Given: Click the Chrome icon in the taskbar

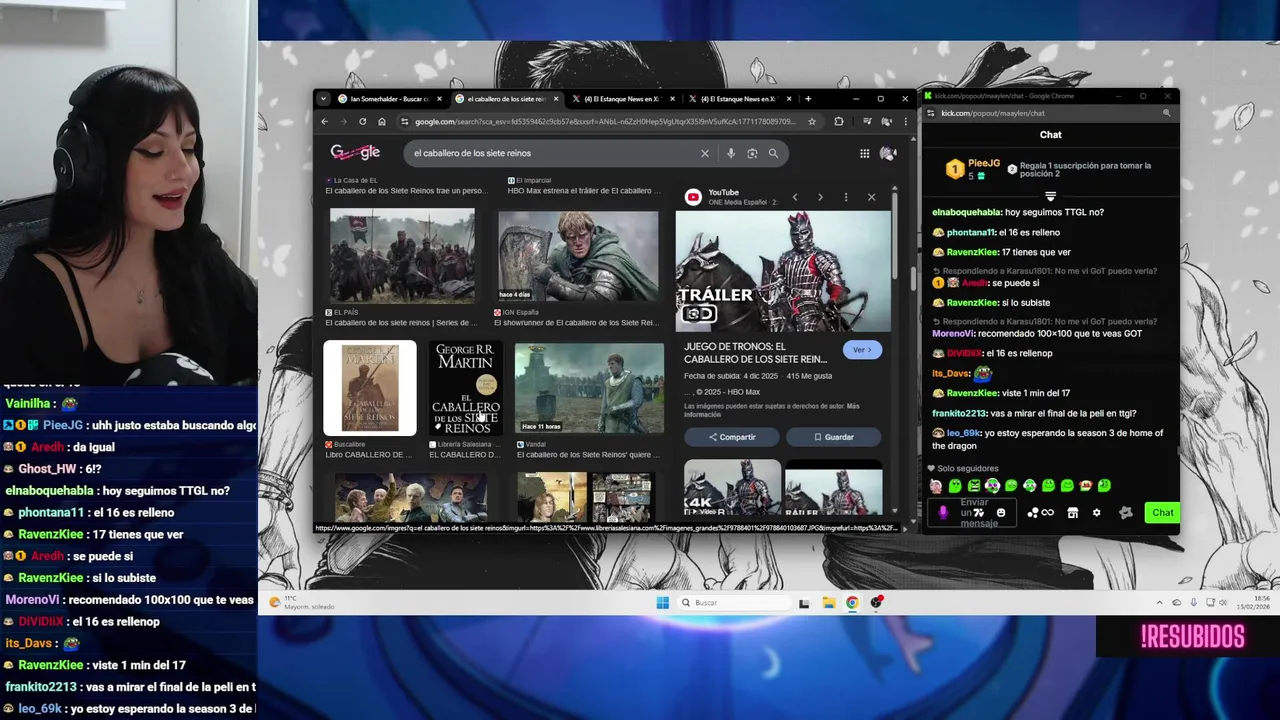Looking at the screenshot, I should click(x=852, y=602).
